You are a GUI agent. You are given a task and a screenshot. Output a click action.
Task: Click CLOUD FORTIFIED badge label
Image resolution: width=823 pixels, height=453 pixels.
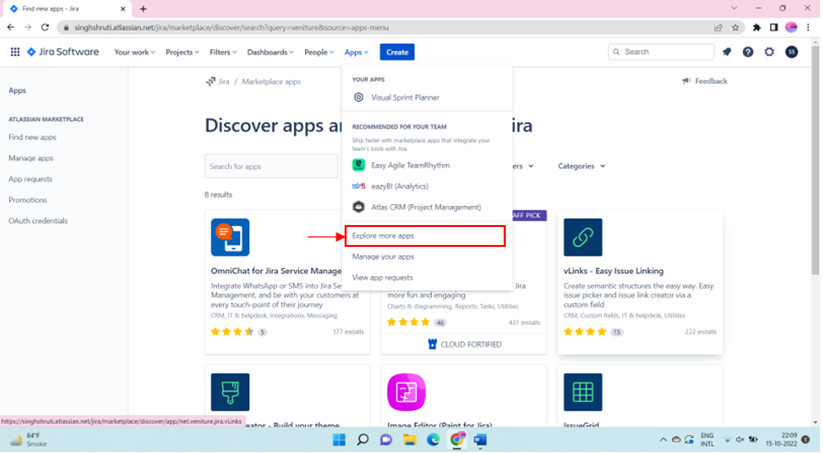[466, 345]
